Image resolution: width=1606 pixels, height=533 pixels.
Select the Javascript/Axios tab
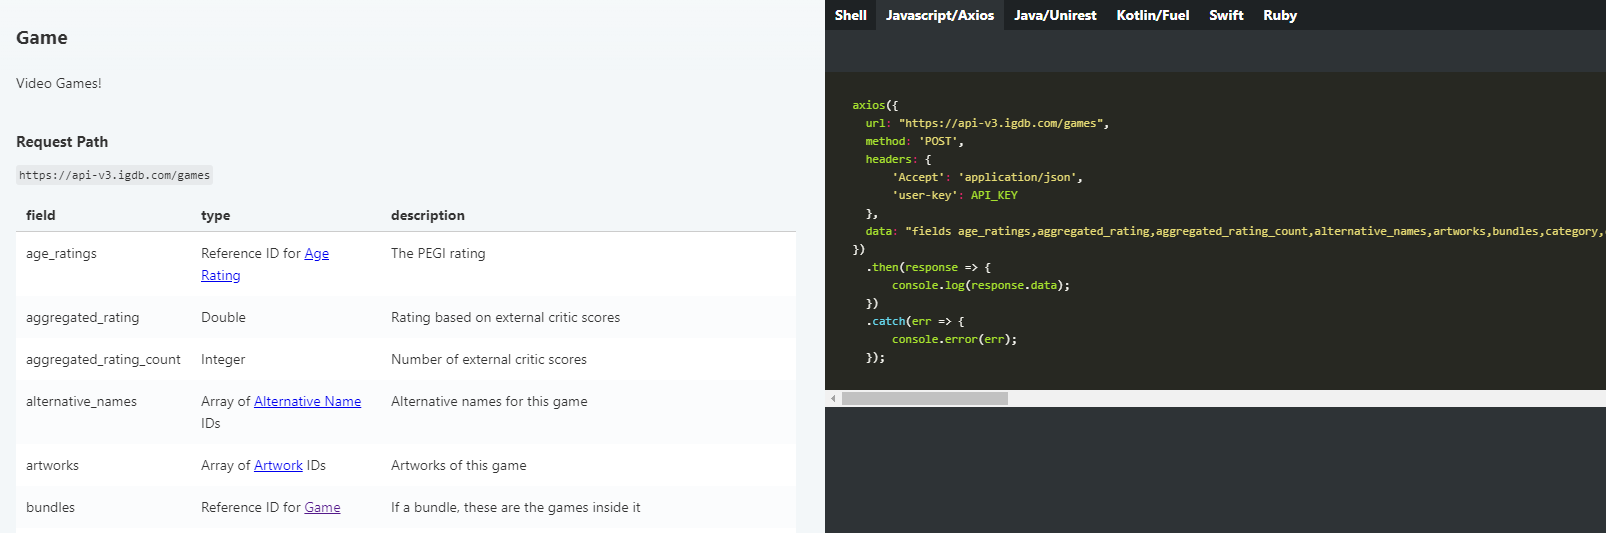tap(940, 15)
